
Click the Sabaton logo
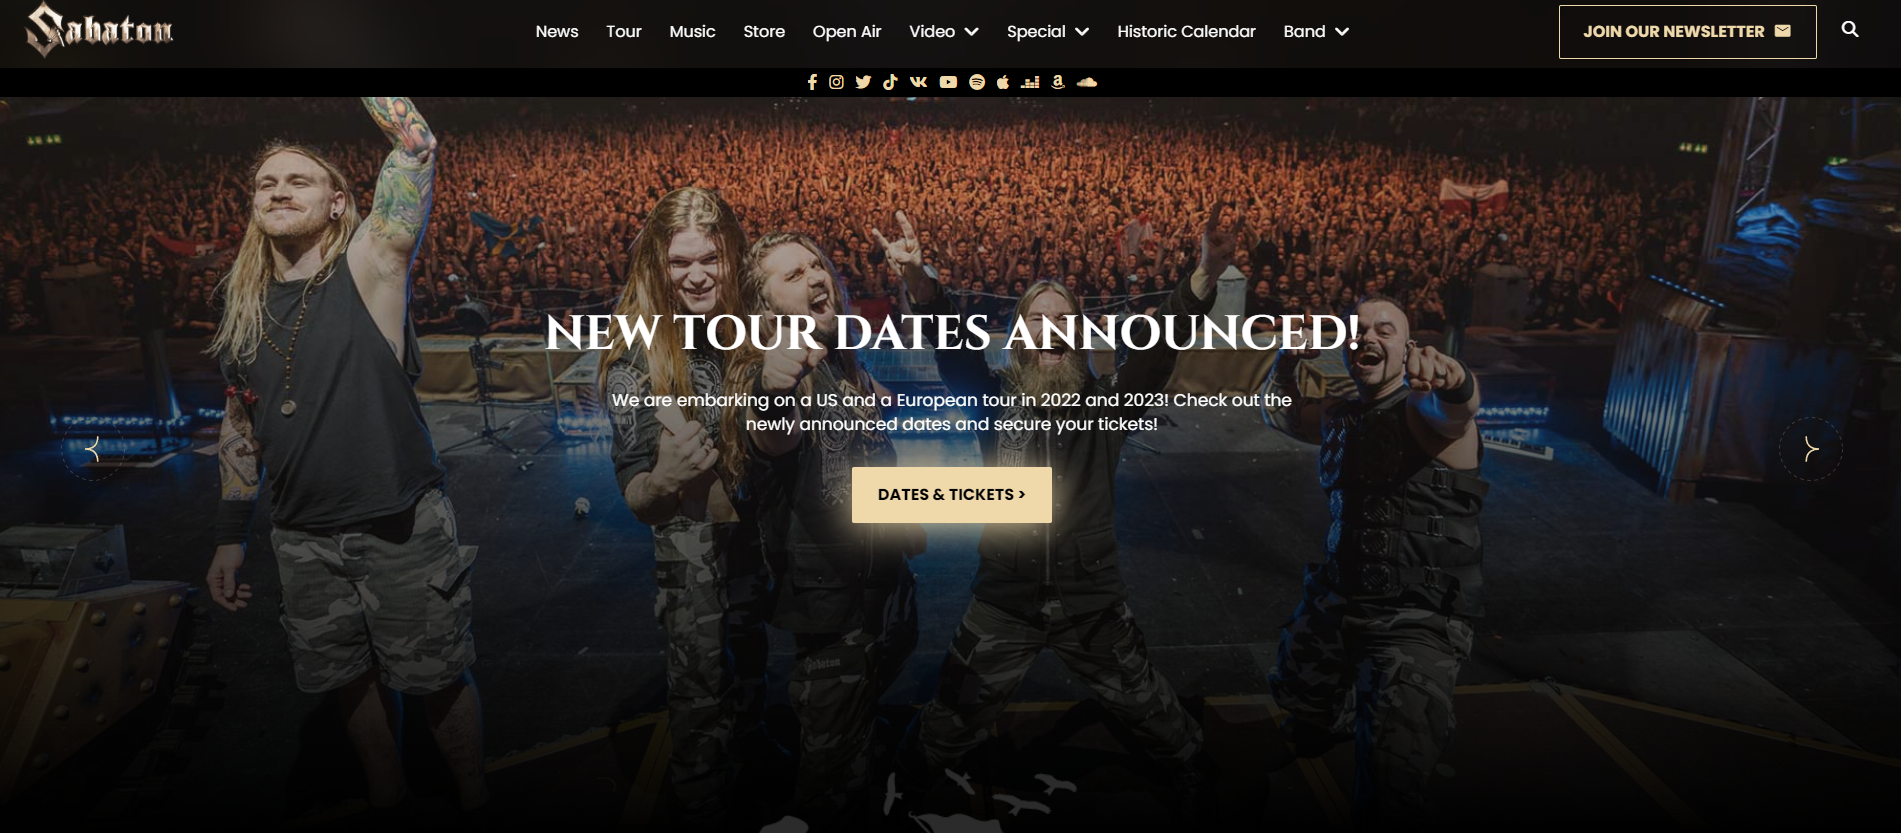point(99,29)
